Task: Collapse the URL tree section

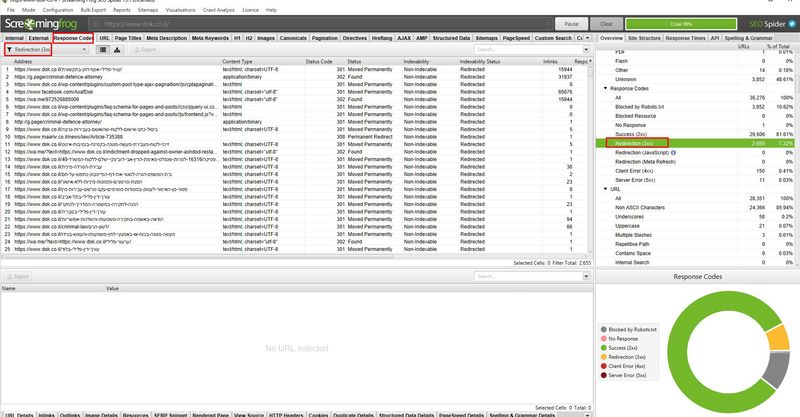Action: point(606,189)
